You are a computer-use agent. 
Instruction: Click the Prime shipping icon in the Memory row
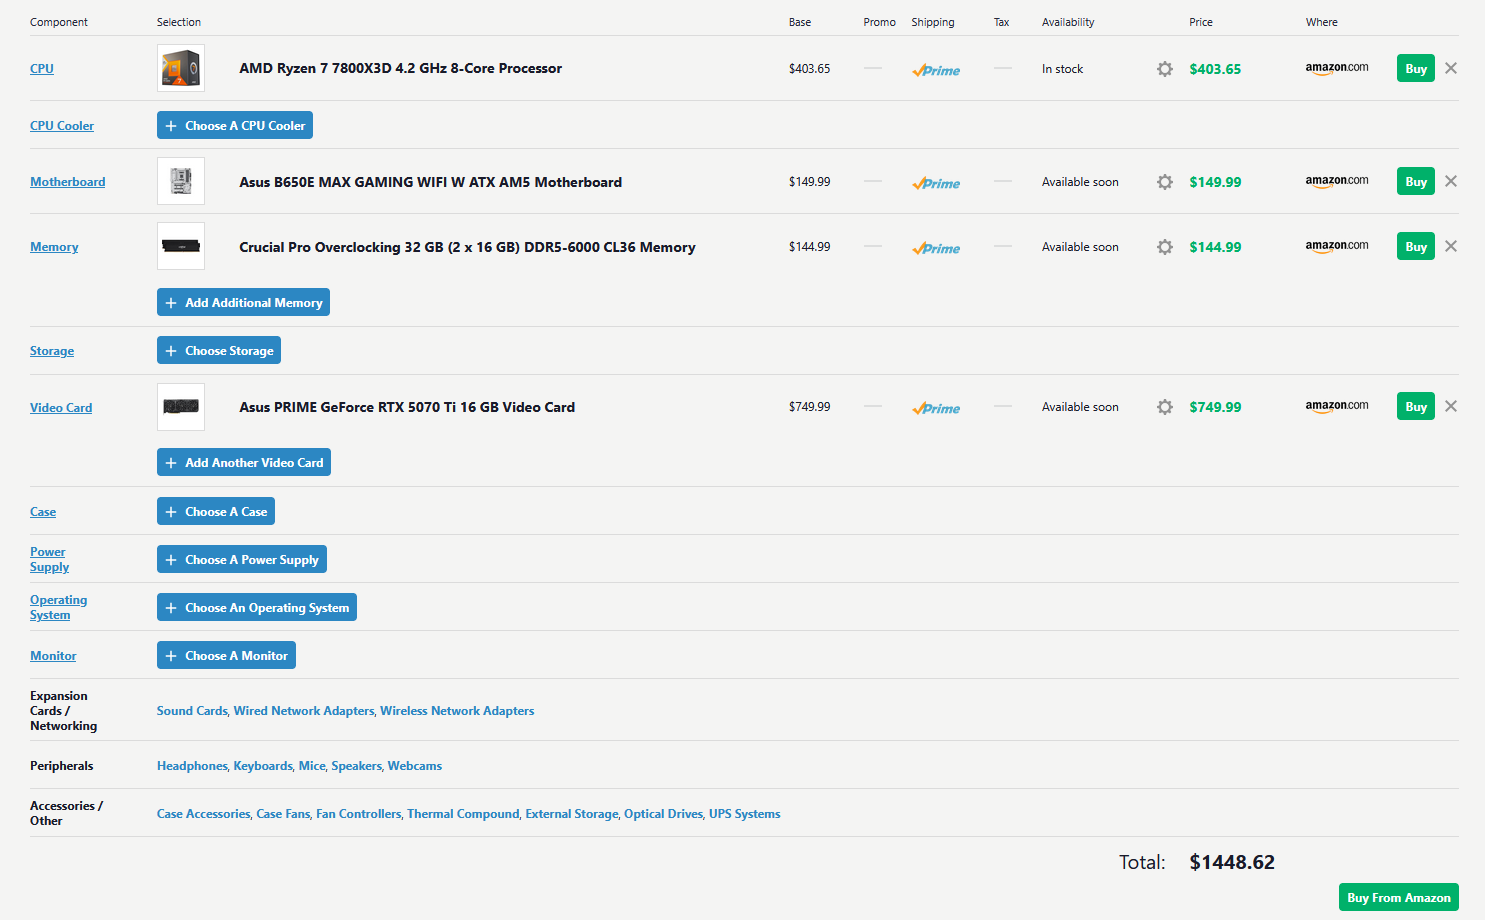point(936,248)
